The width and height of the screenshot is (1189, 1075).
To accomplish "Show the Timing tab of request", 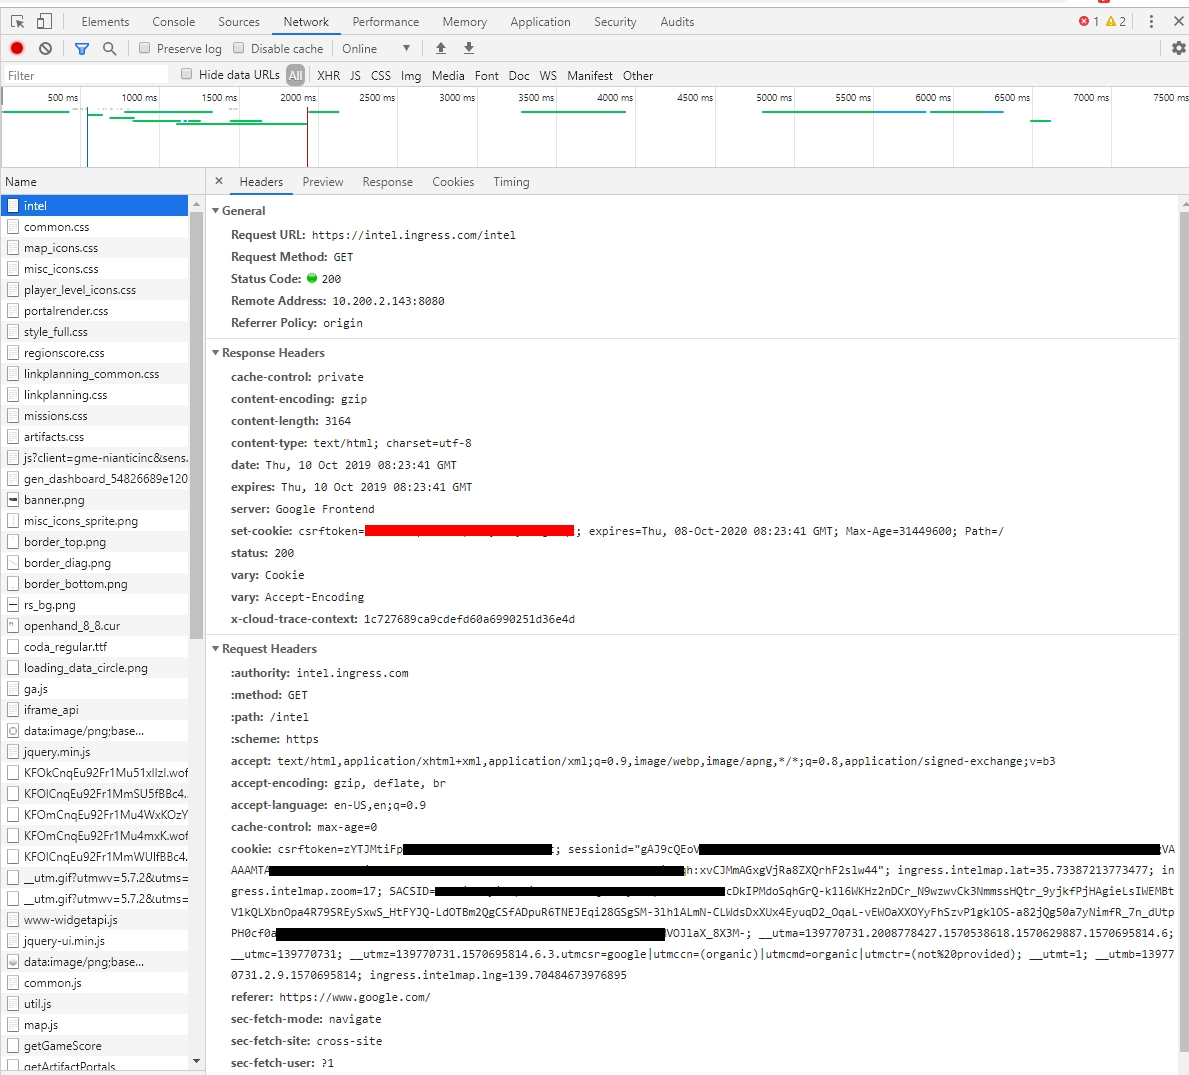I will [511, 182].
